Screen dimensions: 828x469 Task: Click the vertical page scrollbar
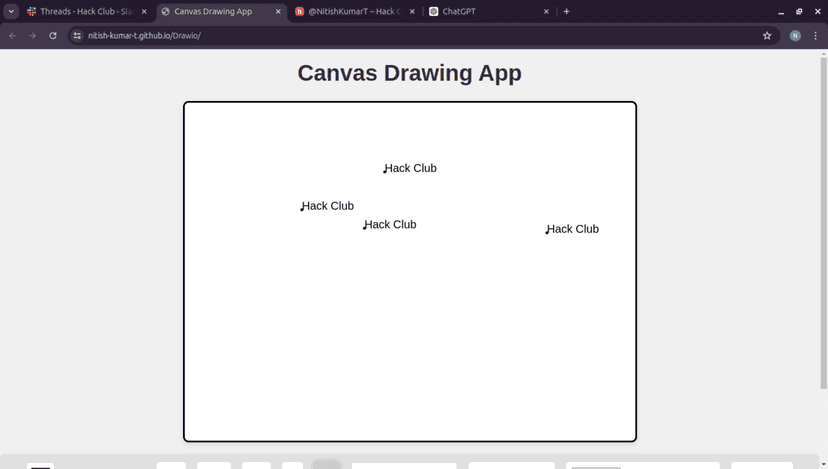point(823,220)
